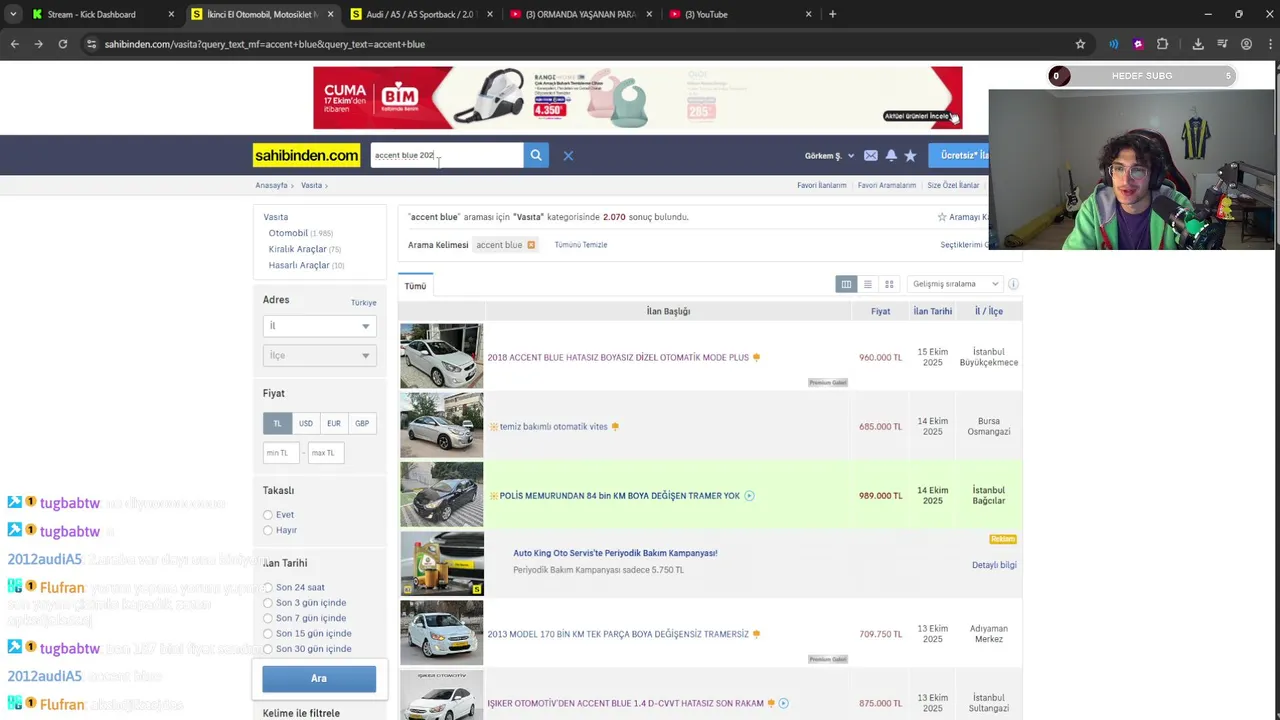Select the table column view icon
1280x720 pixels.
click(846, 284)
